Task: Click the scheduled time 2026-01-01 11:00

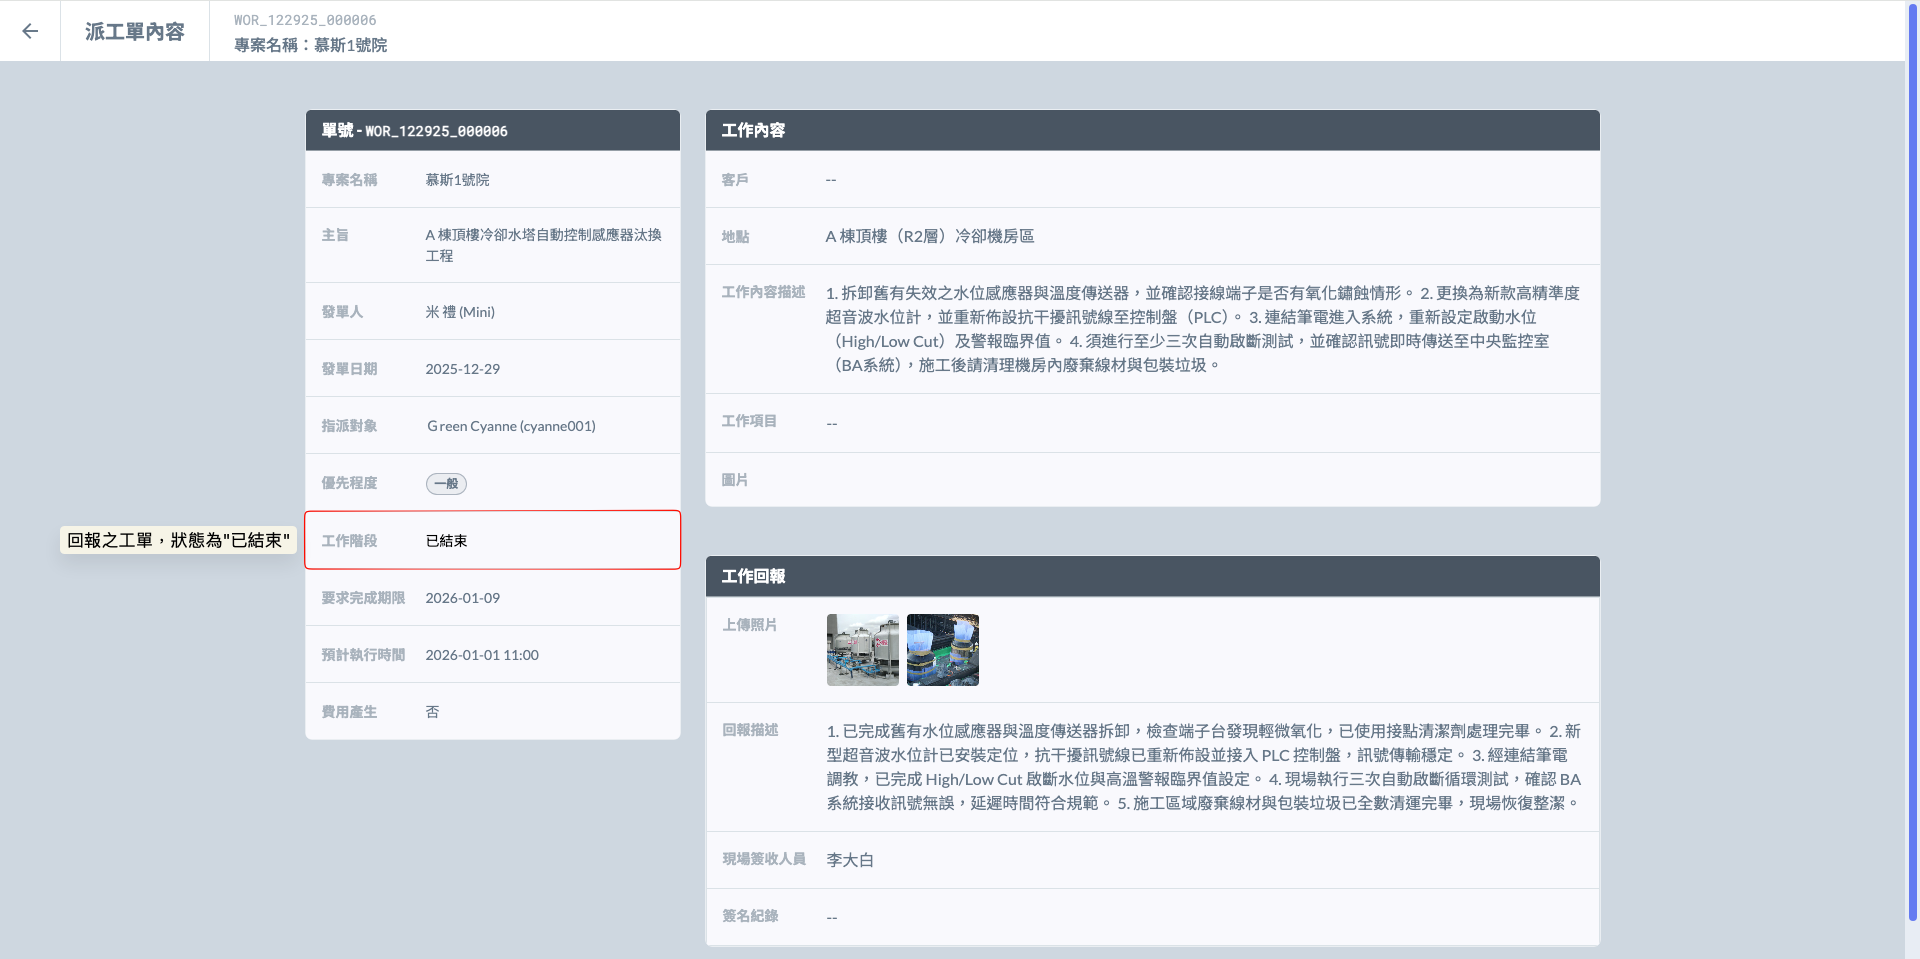Action: click(x=482, y=655)
